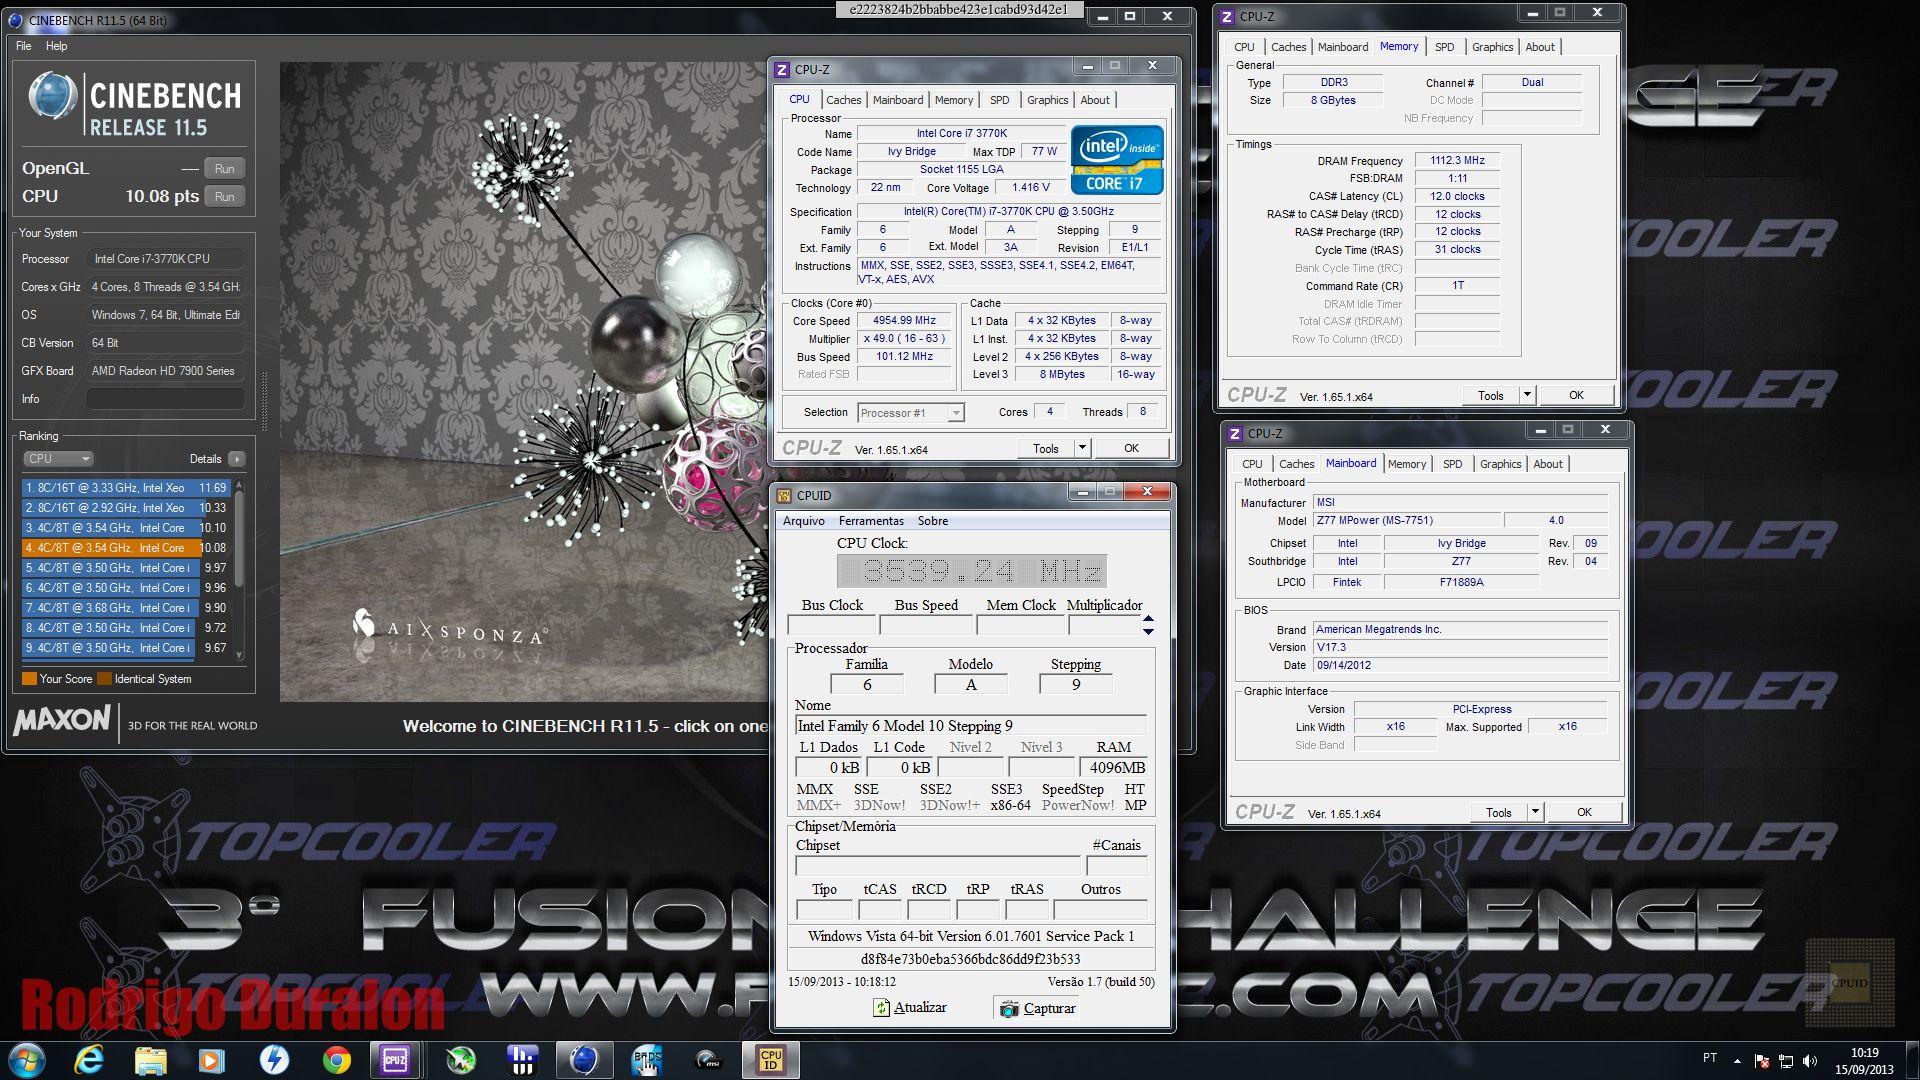Open the MSI gauge taskbar icon
The width and height of the screenshot is (1920, 1080).
[x=709, y=1060]
